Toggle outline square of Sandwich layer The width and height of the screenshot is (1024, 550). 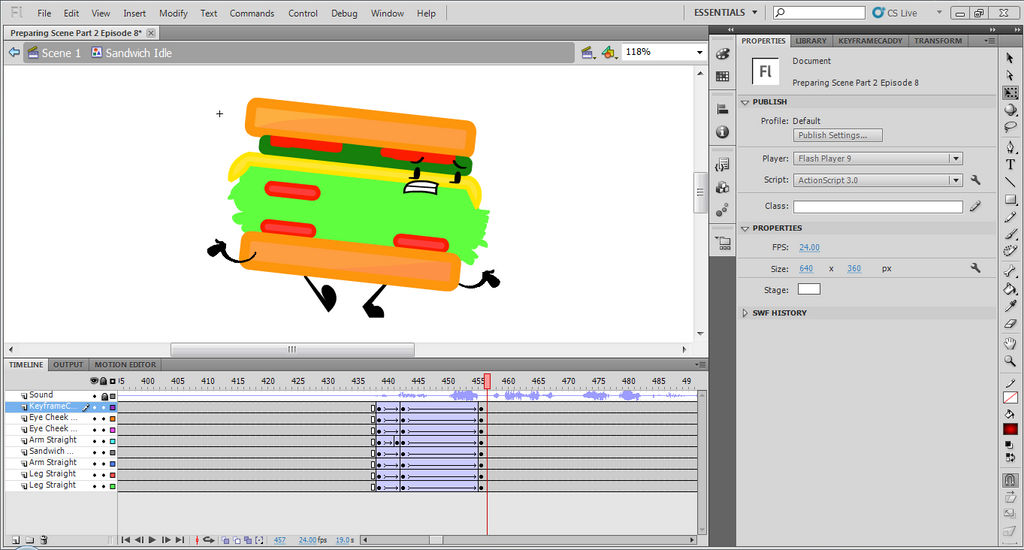[112, 451]
